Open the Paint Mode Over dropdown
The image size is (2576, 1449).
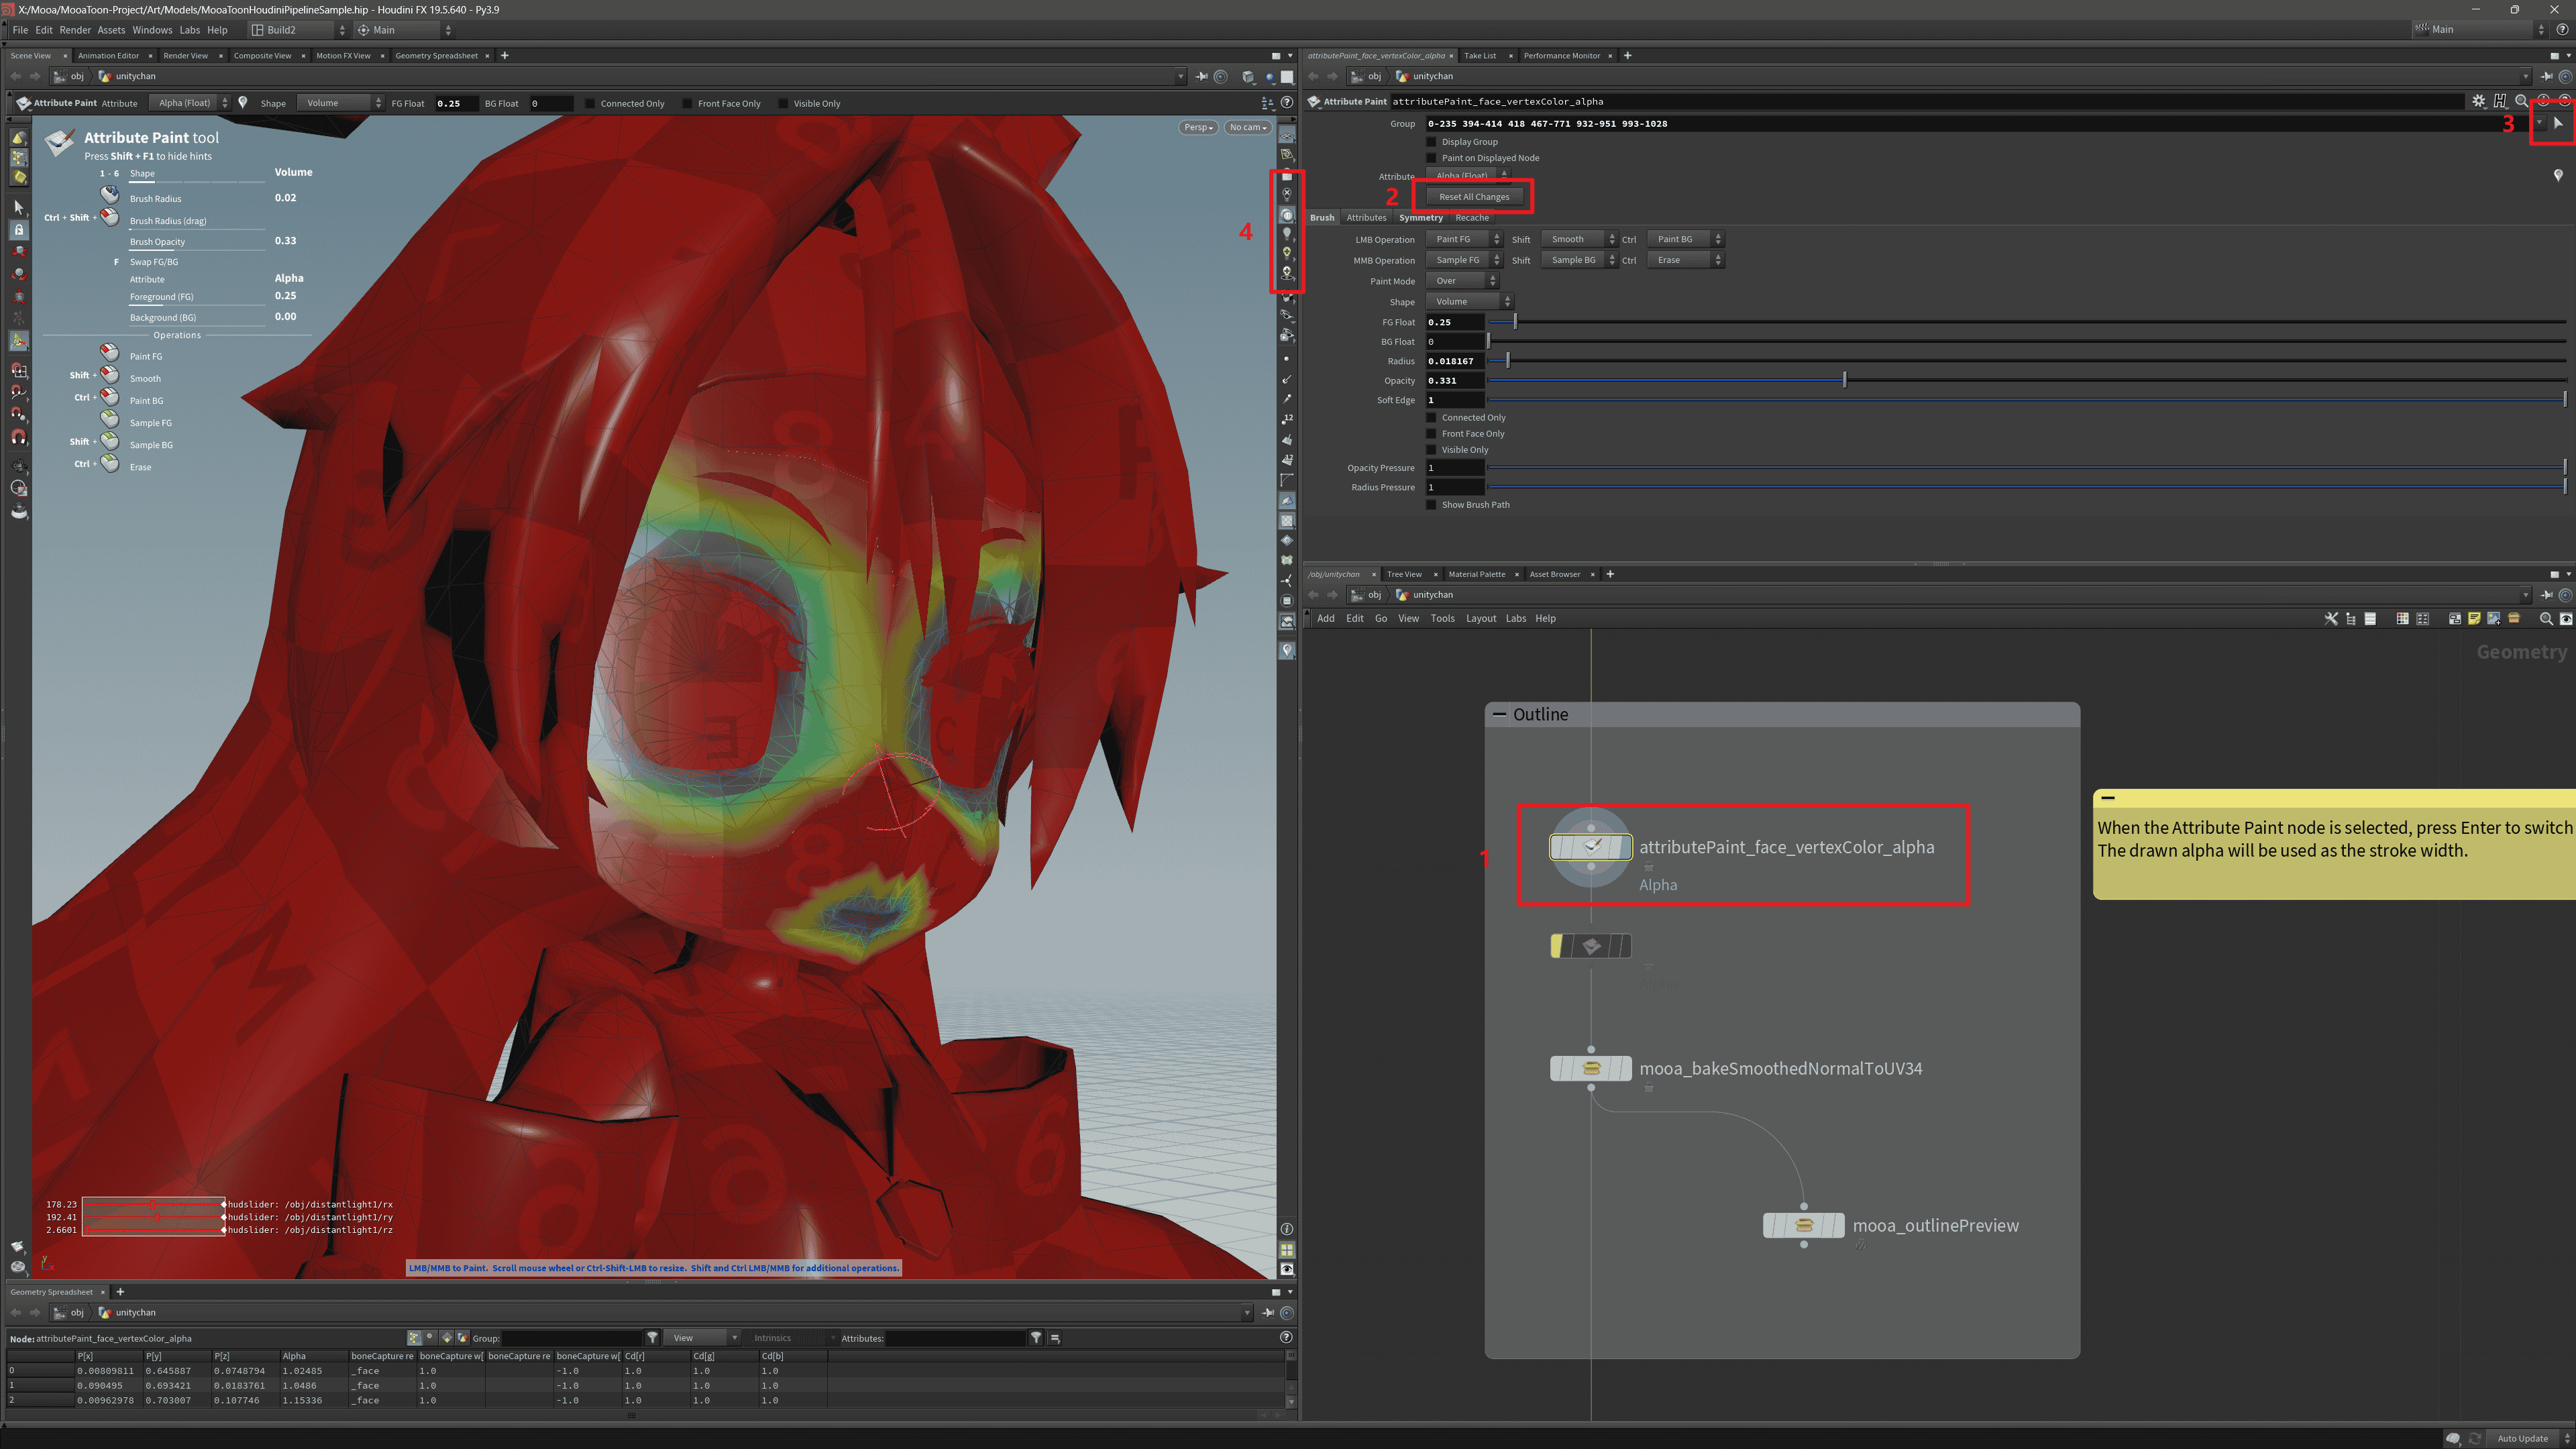pos(1462,281)
